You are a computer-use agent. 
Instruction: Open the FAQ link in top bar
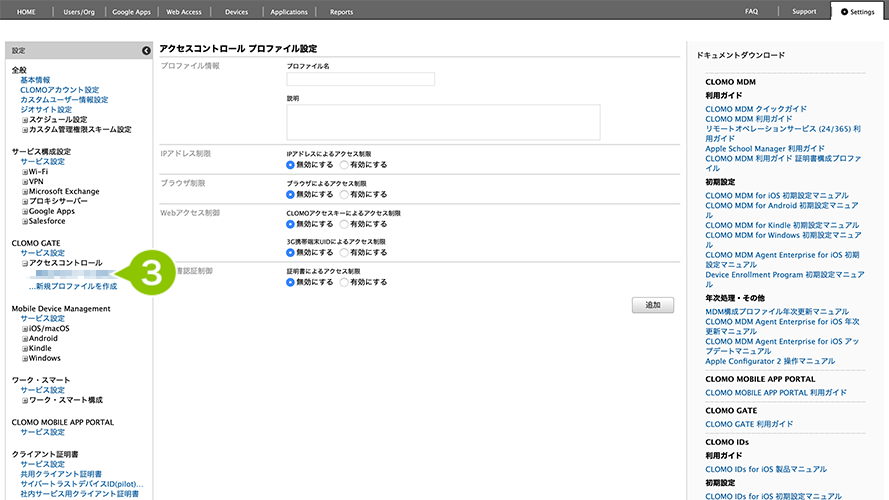point(751,11)
